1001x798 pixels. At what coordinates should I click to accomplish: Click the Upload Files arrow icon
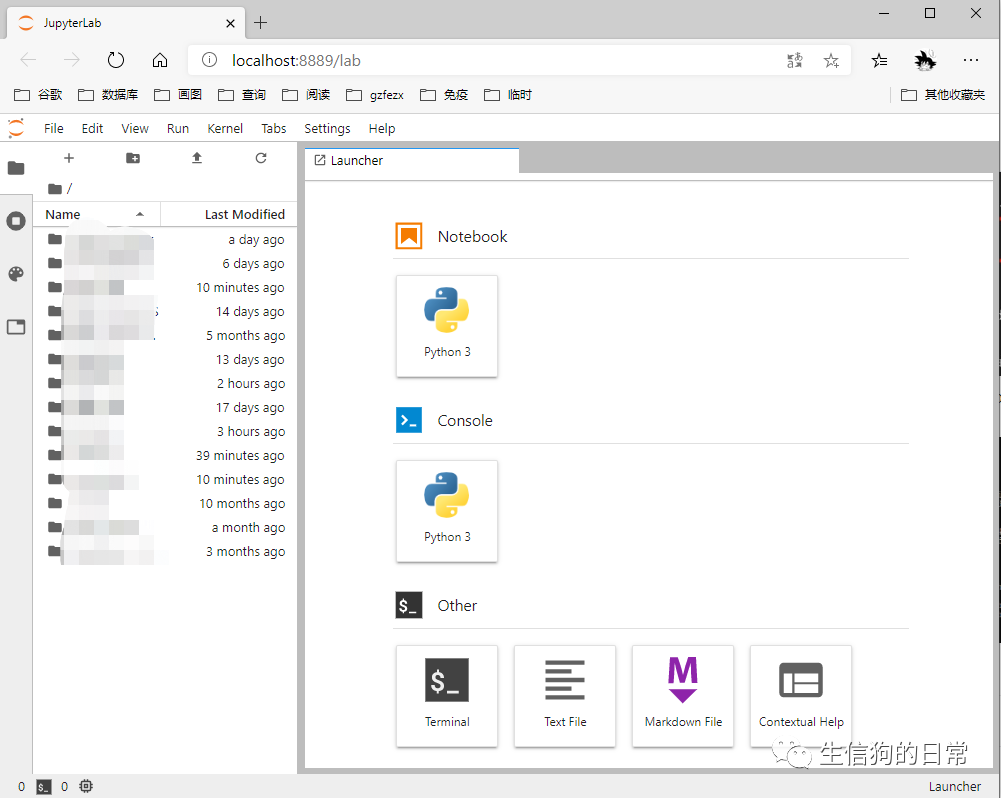pyautogui.click(x=197, y=158)
